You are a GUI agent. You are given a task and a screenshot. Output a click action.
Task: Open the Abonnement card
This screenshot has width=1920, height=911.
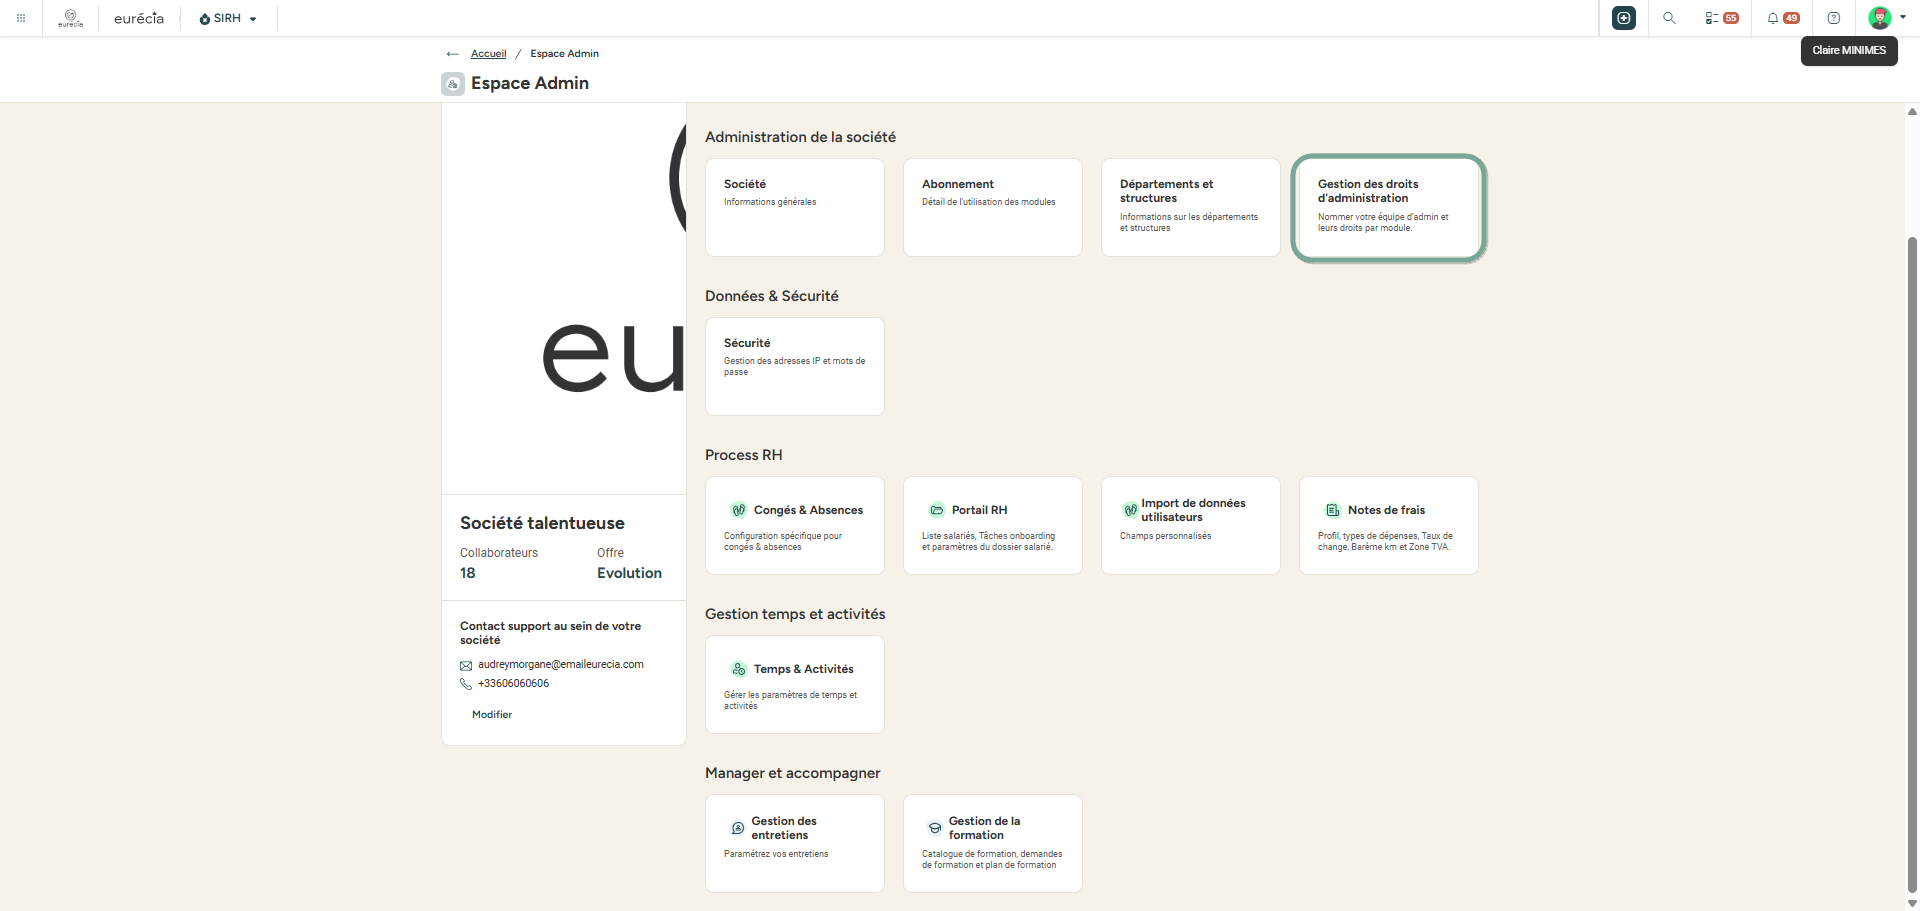(x=993, y=207)
